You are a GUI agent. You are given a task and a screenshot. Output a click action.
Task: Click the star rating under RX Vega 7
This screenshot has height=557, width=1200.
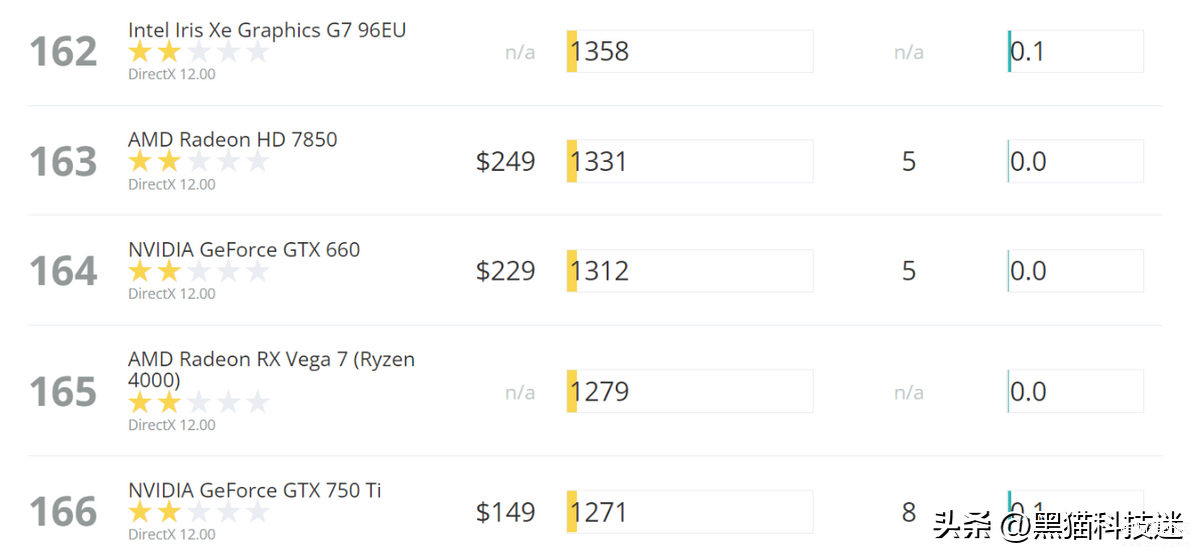[199, 403]
